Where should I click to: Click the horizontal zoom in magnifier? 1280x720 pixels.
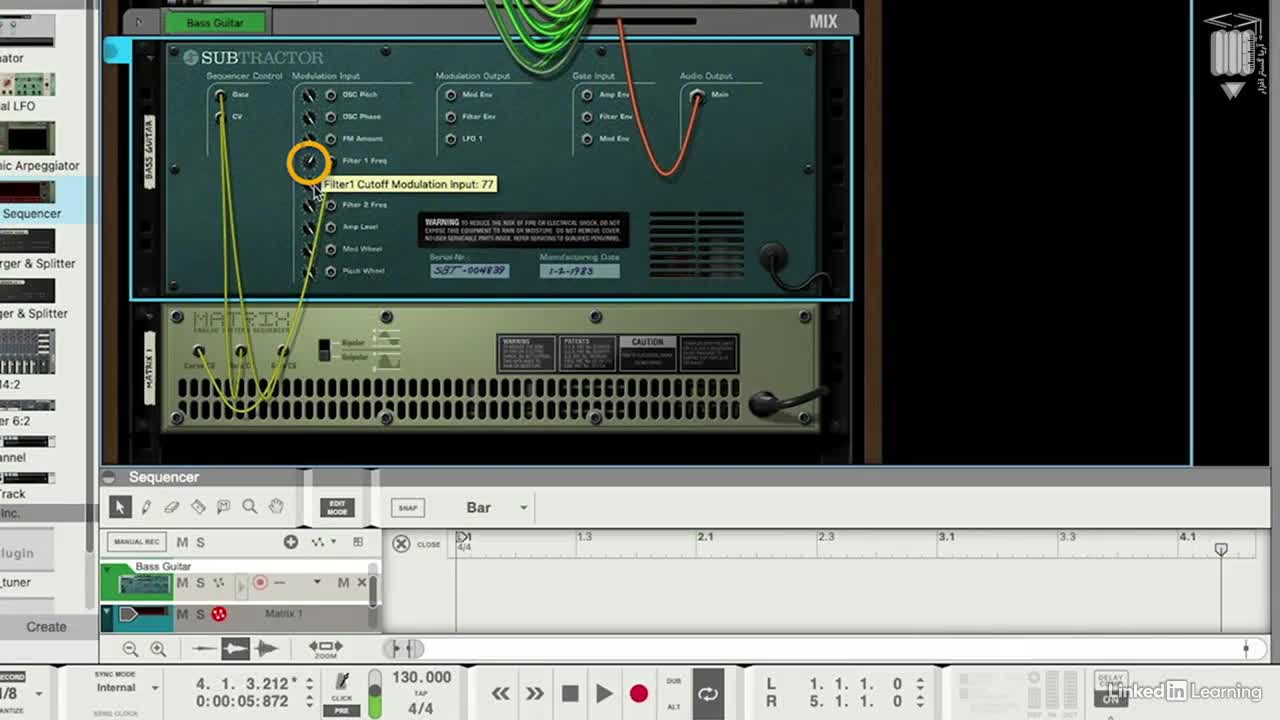(x=158, y=649)
